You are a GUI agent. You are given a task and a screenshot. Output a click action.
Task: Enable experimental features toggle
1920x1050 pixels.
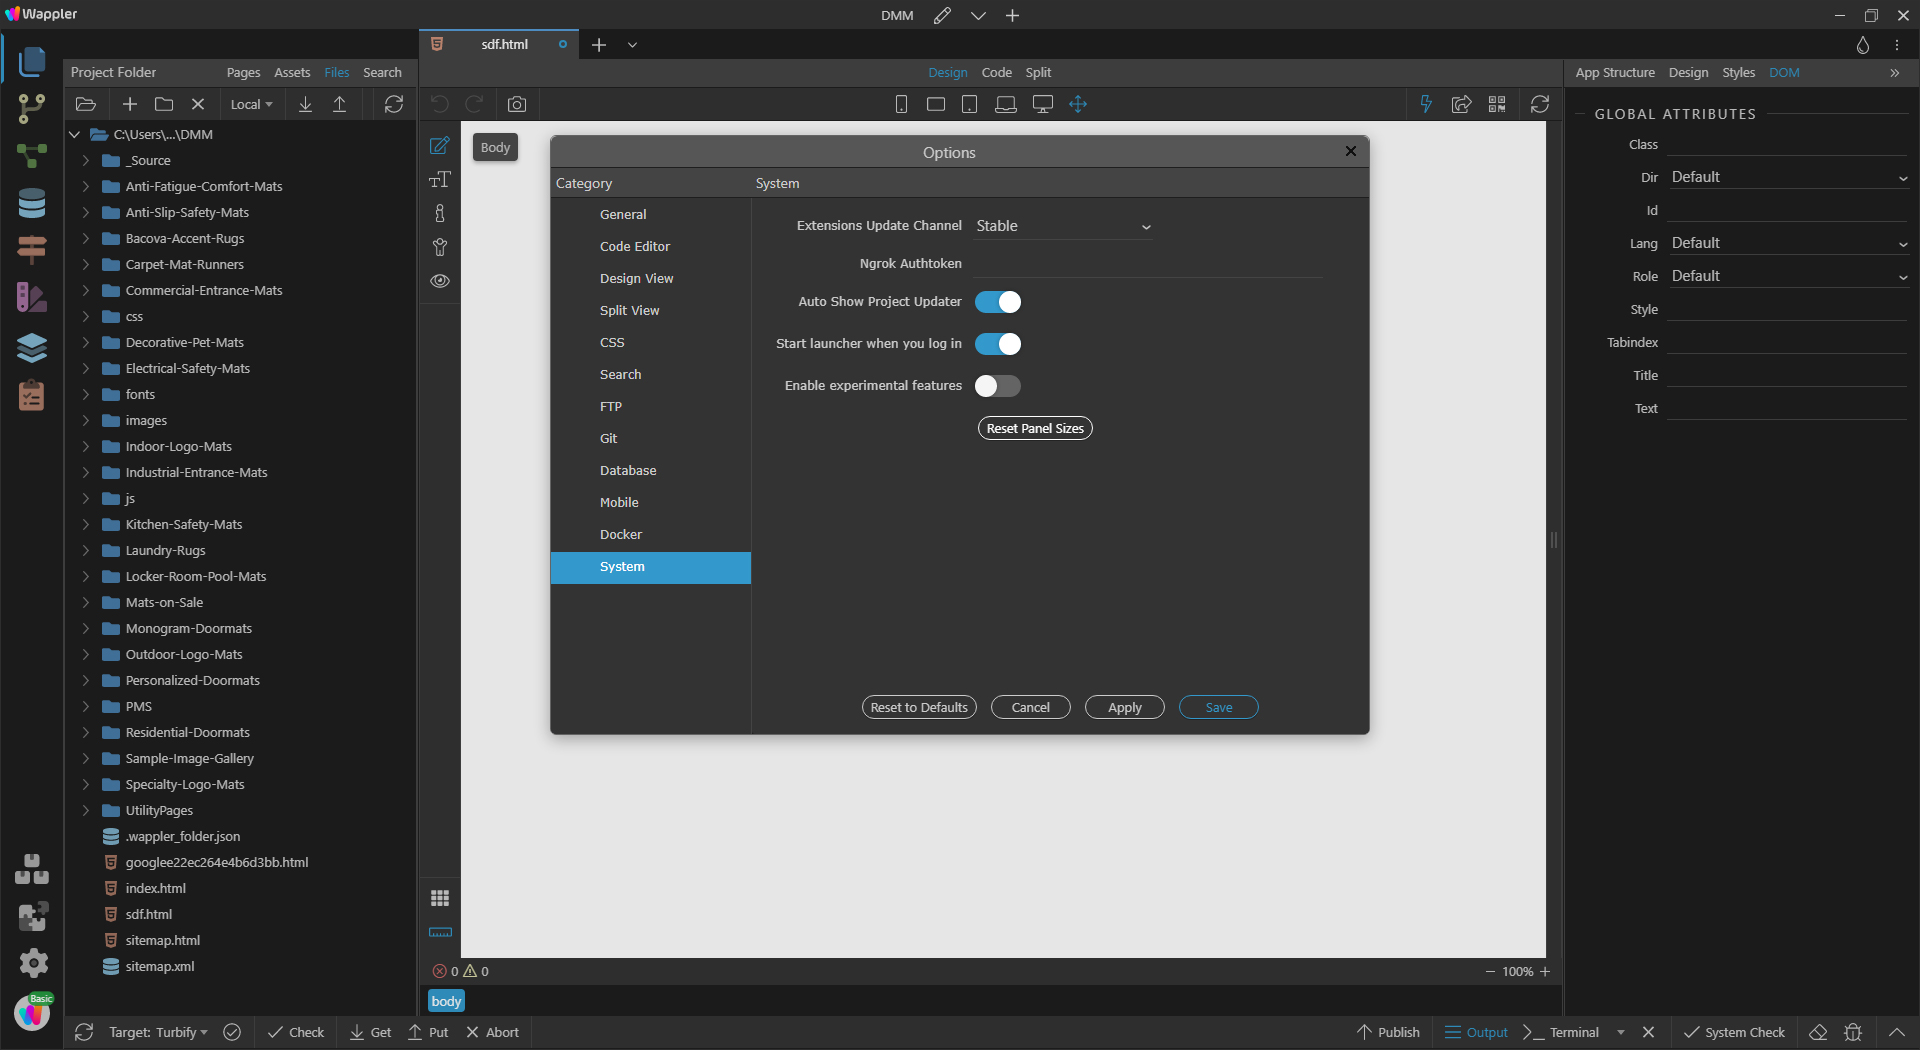click(x=997, y=386)
